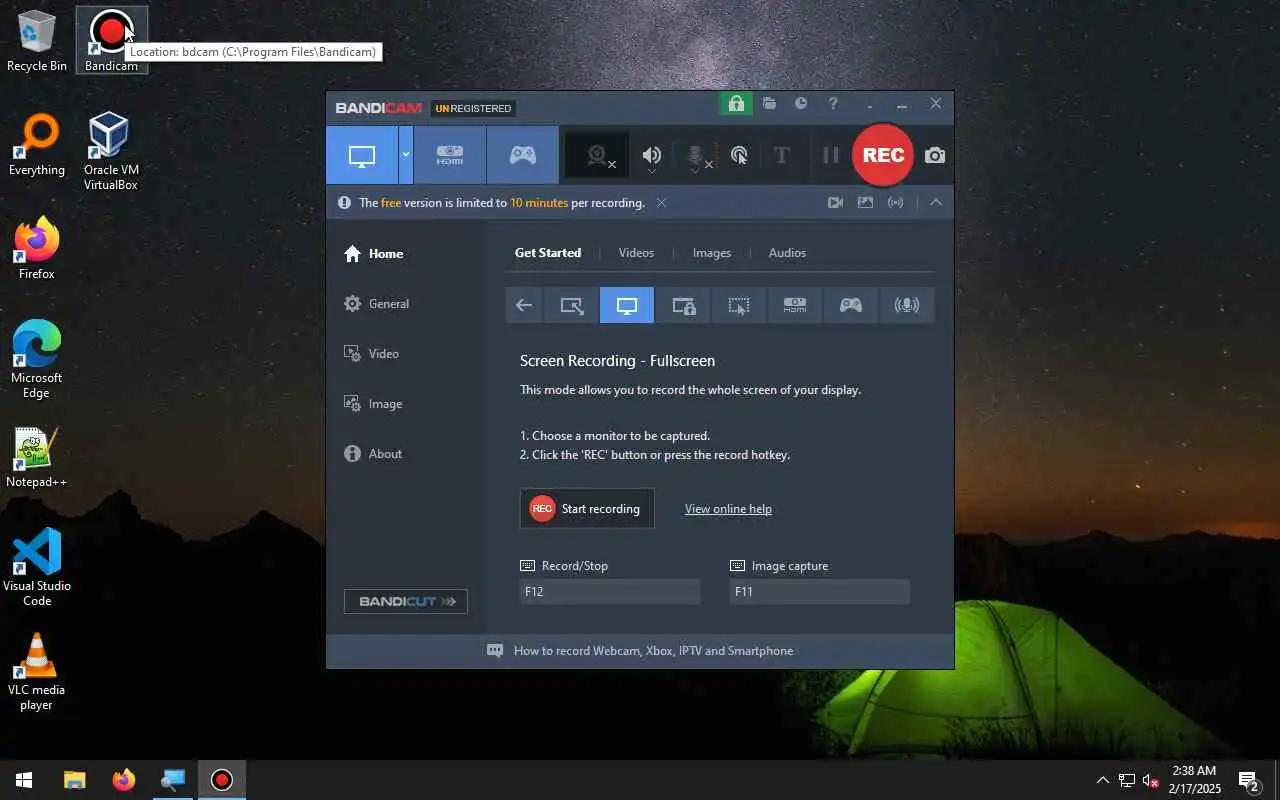1280x800 pixels.
Task: Select game recording icon in mode row
Action: (851, 306)
